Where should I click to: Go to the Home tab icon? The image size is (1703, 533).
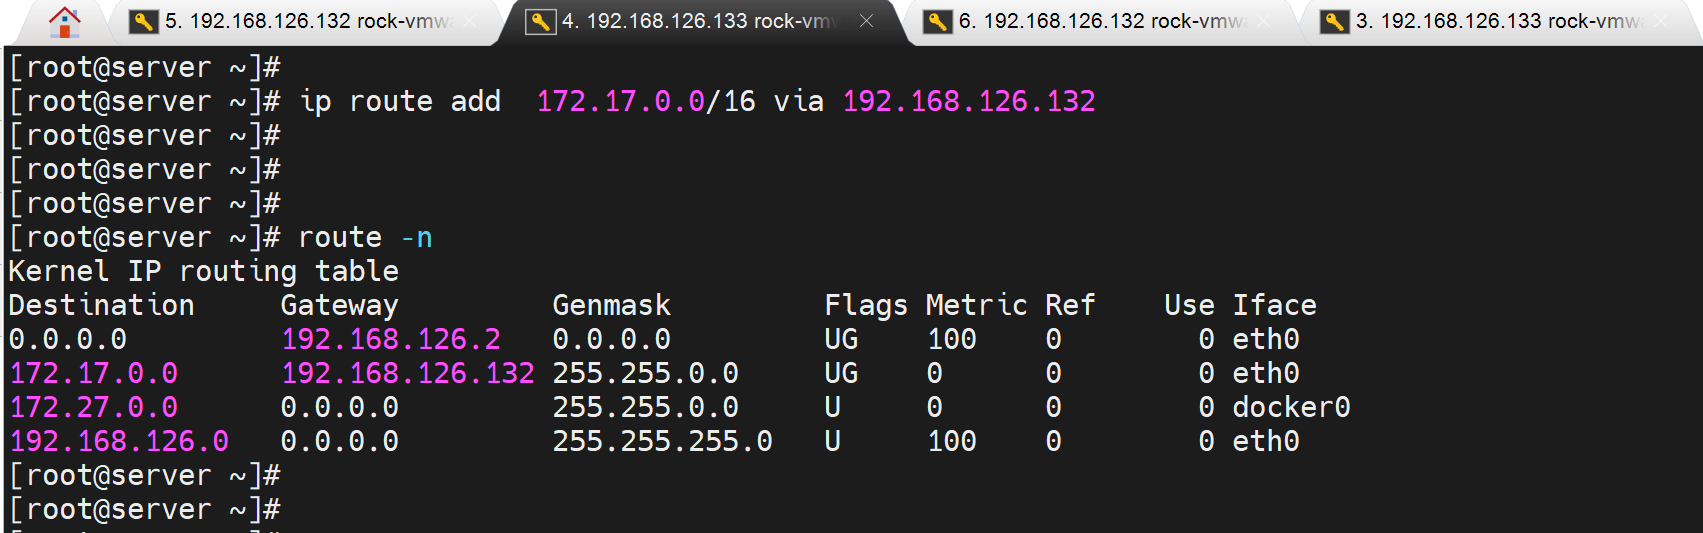coord(65,22)
